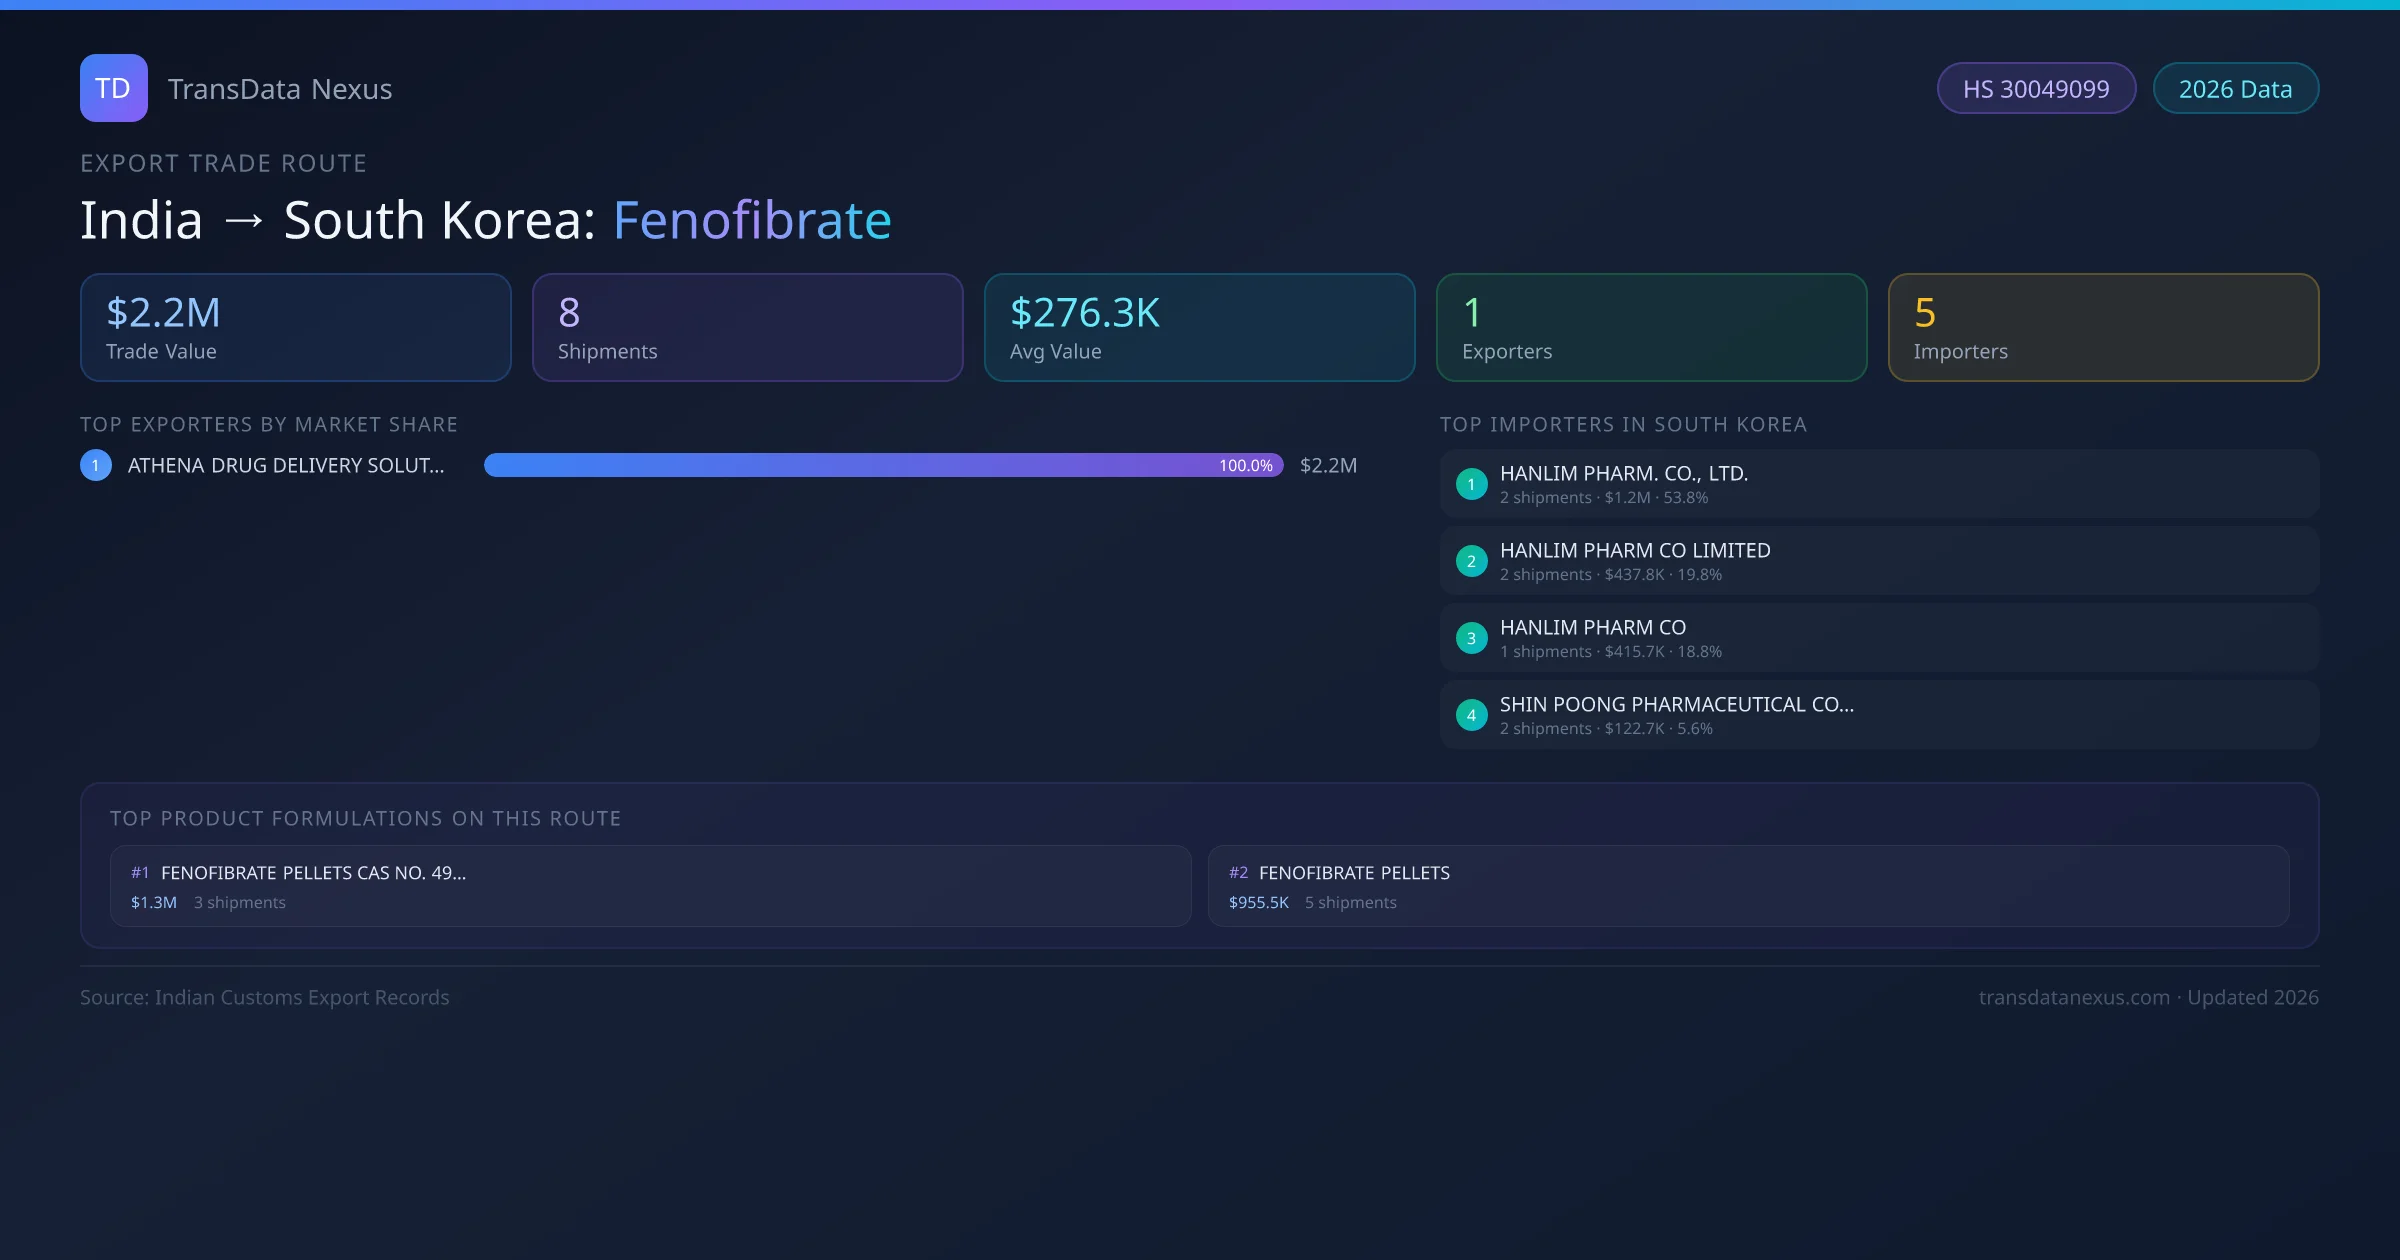Image resolution: width=2400 pixels, height=1260 pixels.
Task: Click the transdatanexus.com footer link
Action: pyautogui.click(x=2074, y=997)
